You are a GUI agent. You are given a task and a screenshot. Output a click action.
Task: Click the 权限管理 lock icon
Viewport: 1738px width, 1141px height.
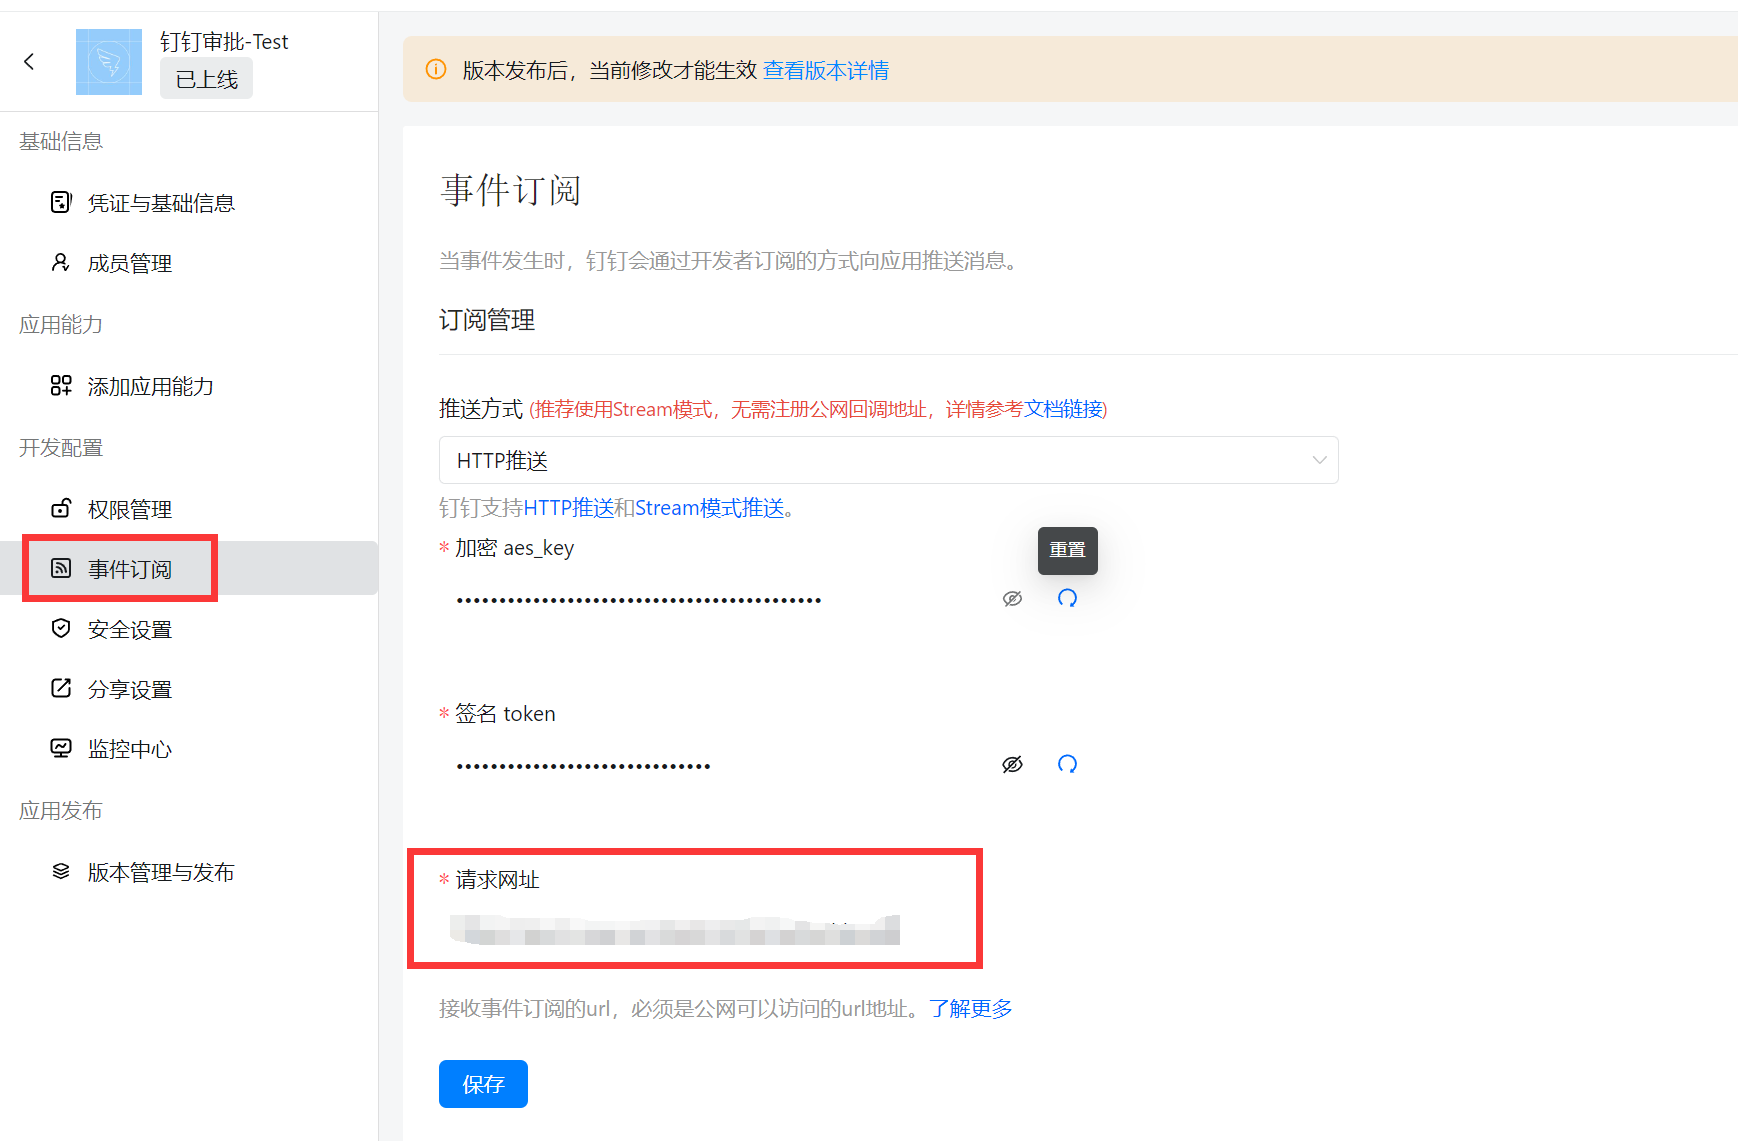[61, 508]
